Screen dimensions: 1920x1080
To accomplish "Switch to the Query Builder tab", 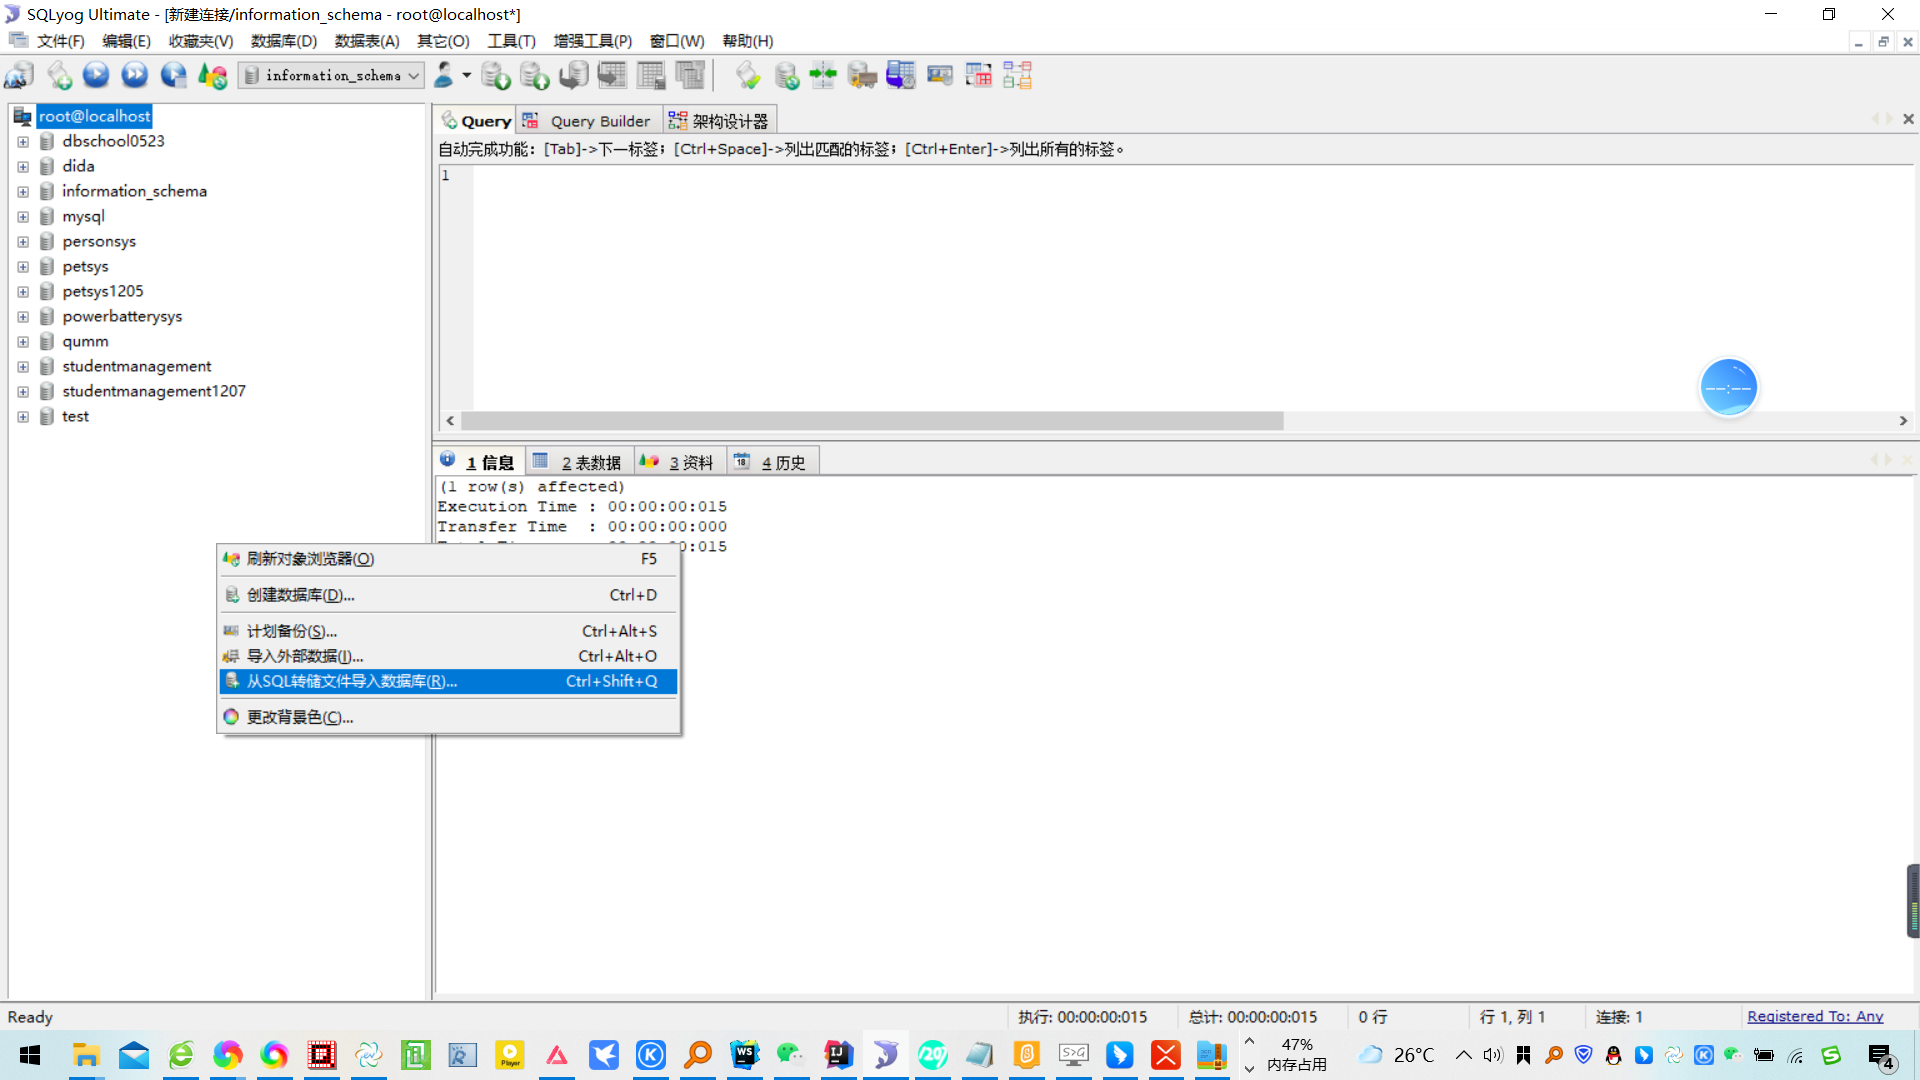I will tap(599, 121).
